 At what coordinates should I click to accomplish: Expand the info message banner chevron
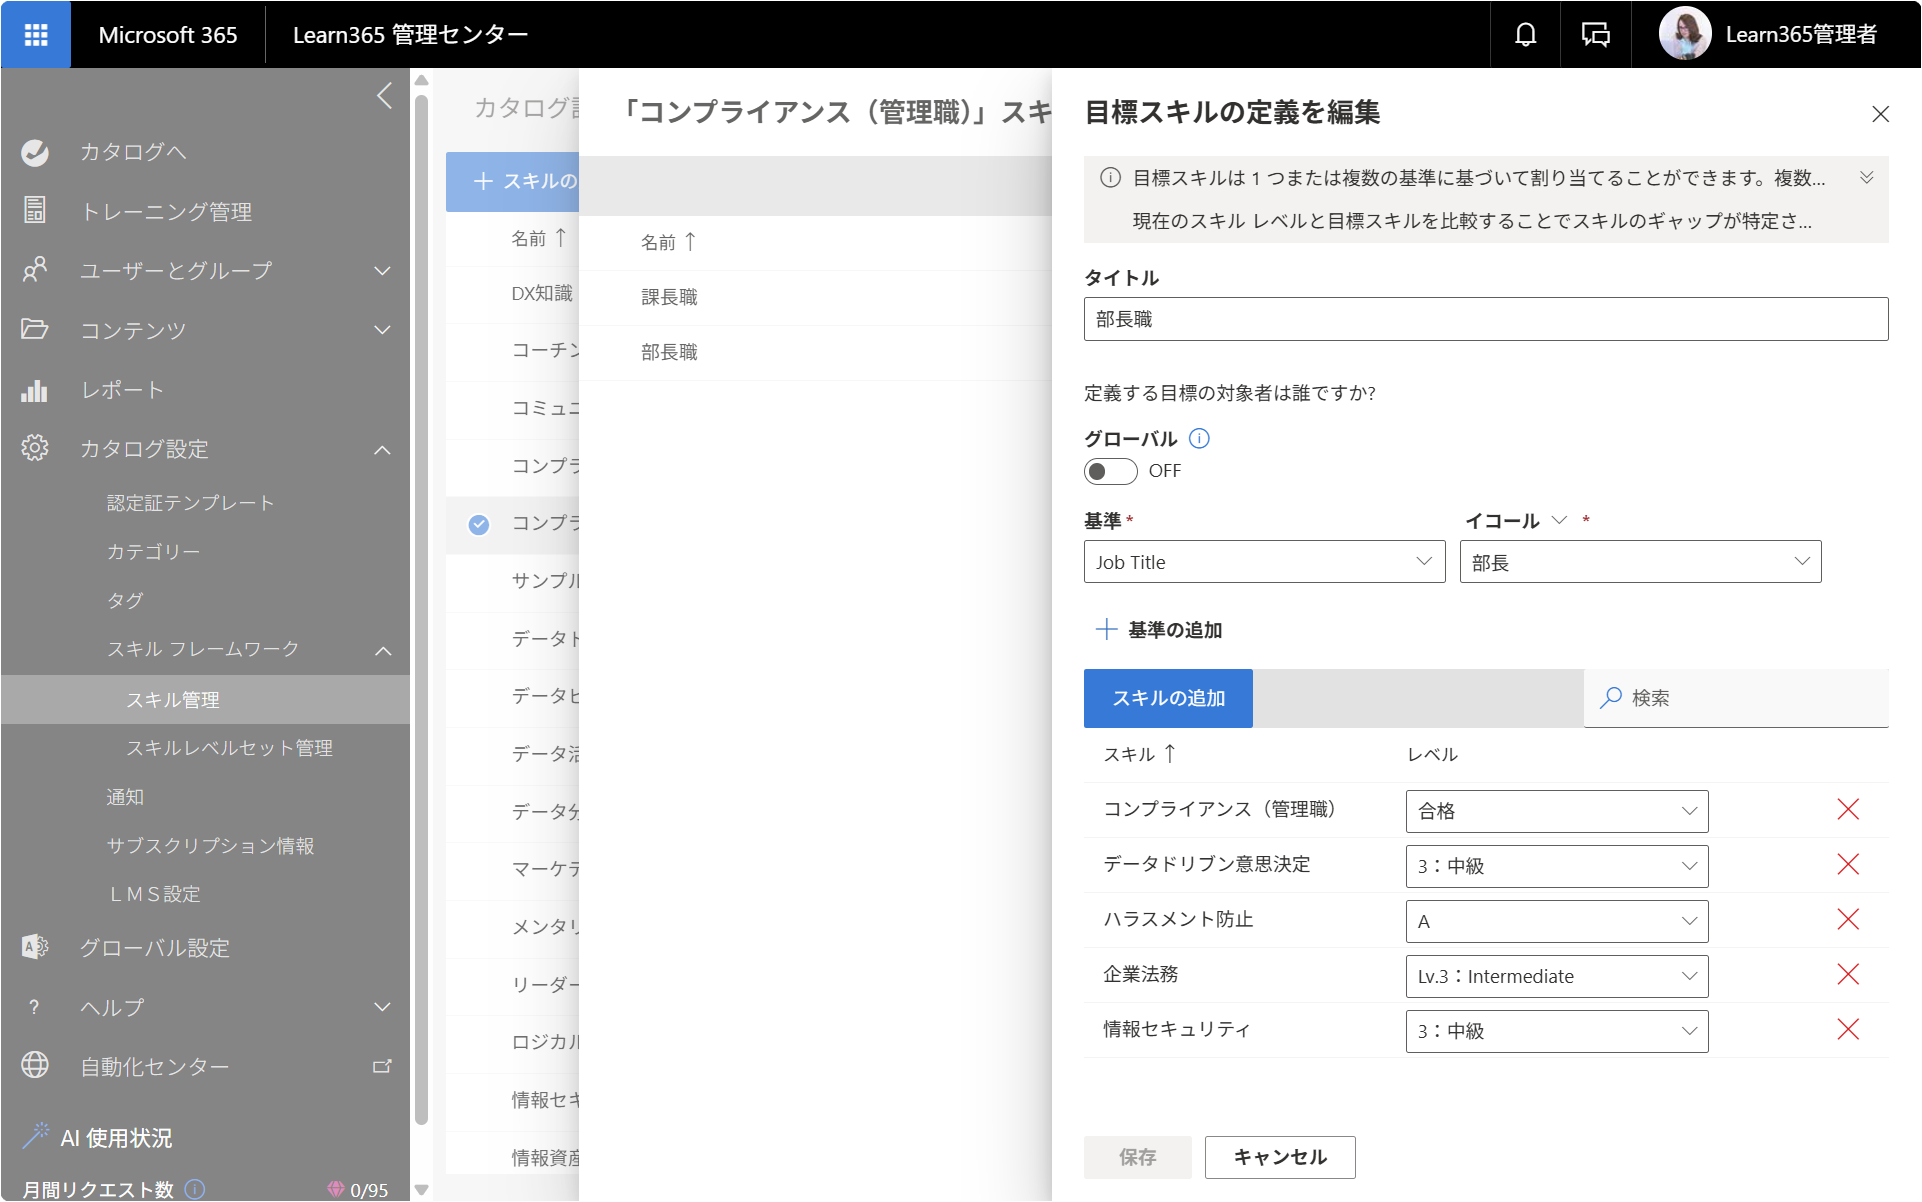coord(1866,178)
